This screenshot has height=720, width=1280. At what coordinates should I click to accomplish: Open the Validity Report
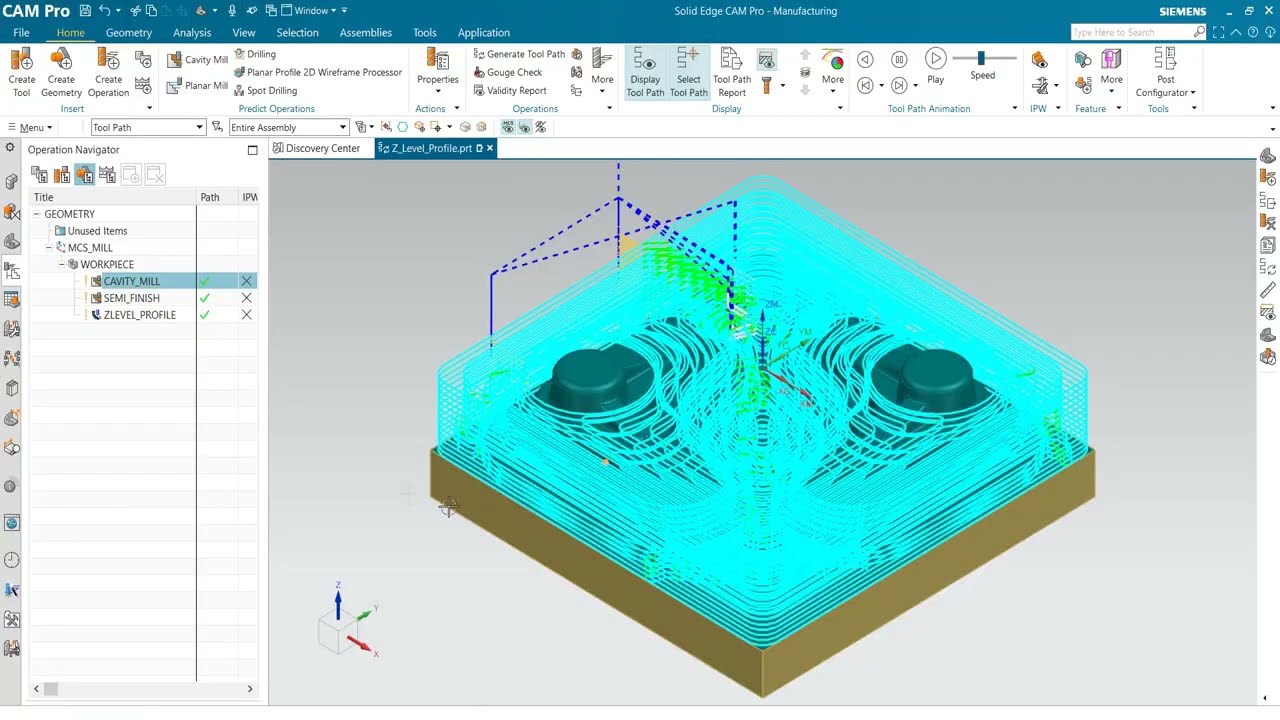pyautogui.click(x=510, y=90)
